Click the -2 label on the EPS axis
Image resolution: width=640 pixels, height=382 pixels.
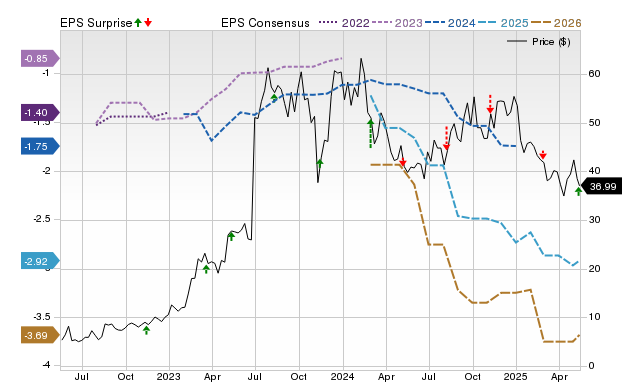pos(45,171)
